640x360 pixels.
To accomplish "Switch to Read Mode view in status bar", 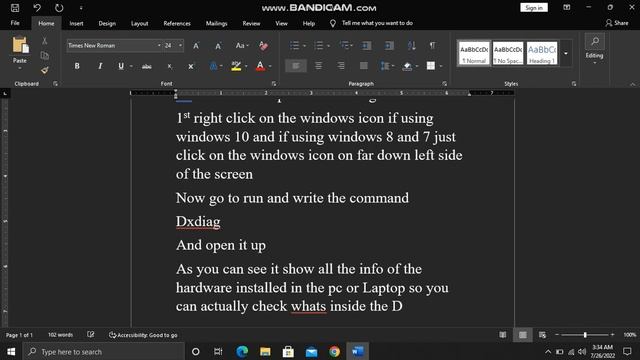I will point(503,335).
